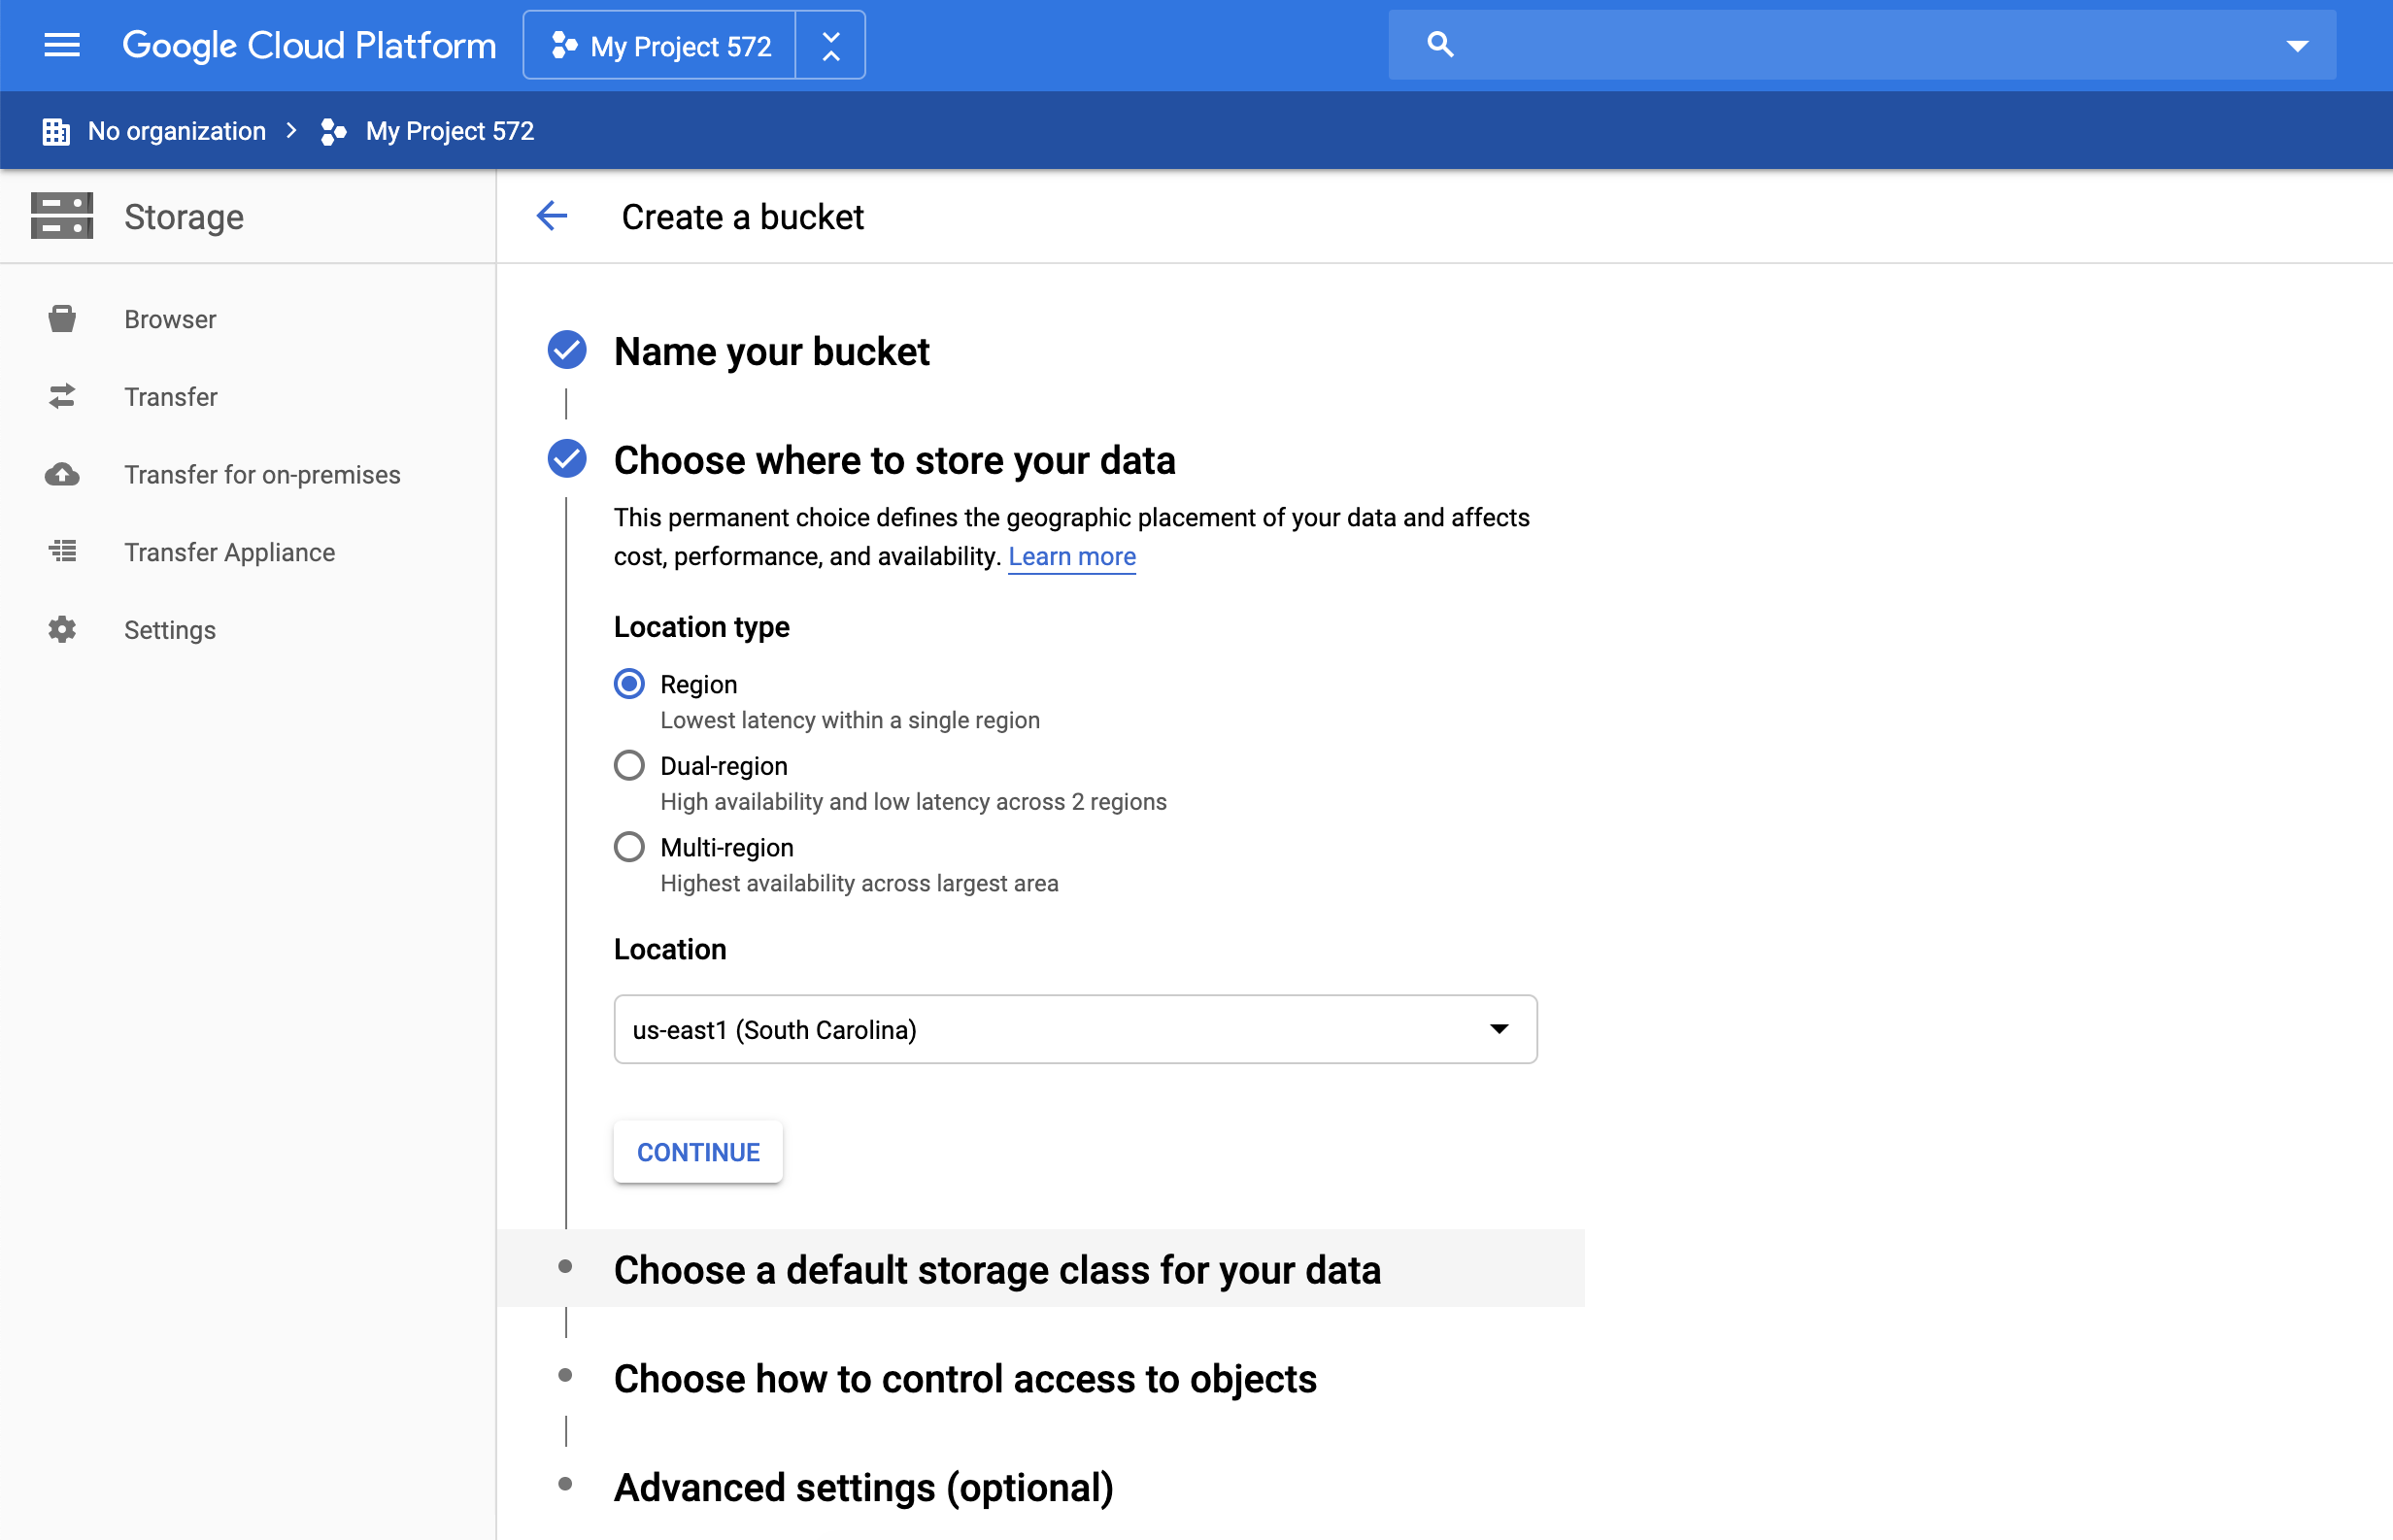Viewport: 2393px width, 1540px height.
Task: Select the Dual-region radio option
Action: (629, 766)
